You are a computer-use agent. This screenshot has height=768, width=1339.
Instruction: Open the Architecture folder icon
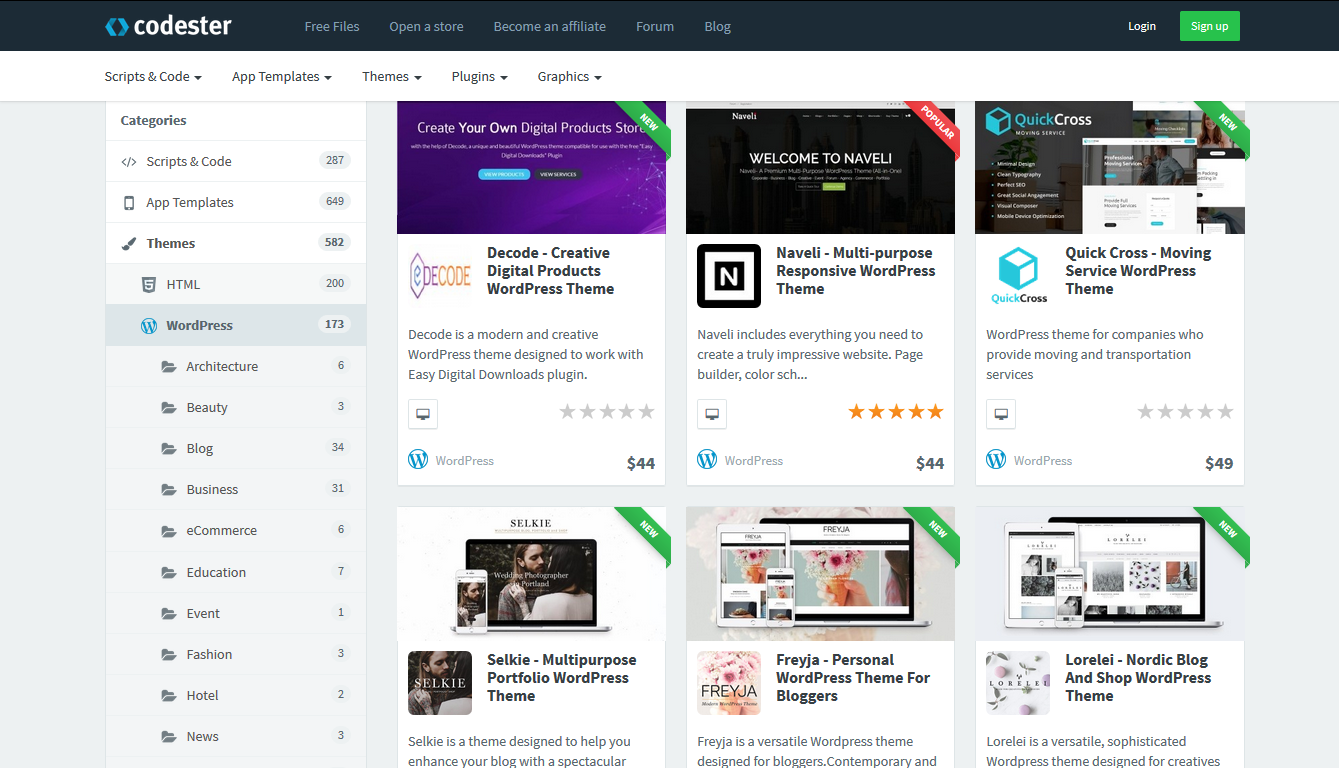pos(169,366)
